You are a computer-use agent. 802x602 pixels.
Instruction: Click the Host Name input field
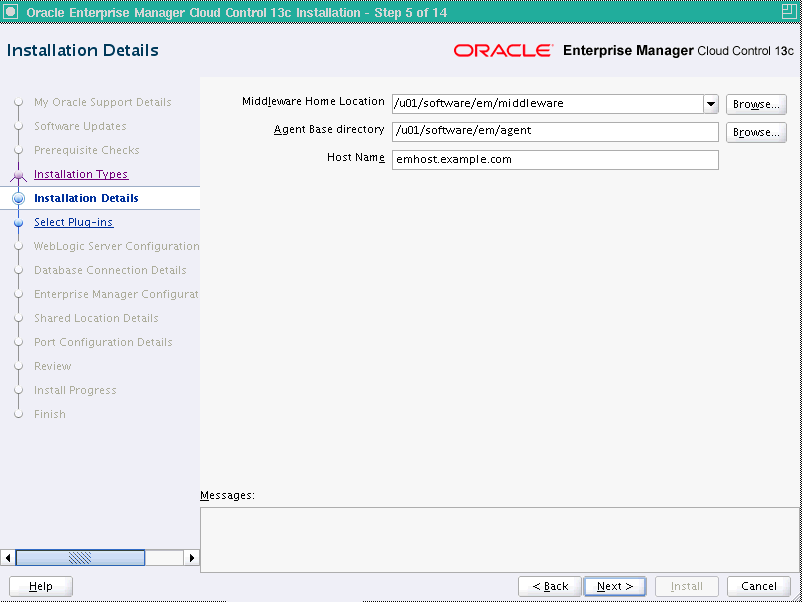click(555, 160)
